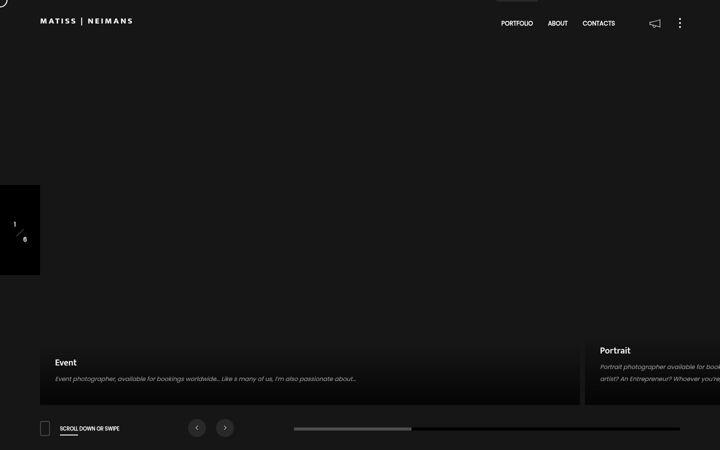Click the Event photographer description text

205,379
